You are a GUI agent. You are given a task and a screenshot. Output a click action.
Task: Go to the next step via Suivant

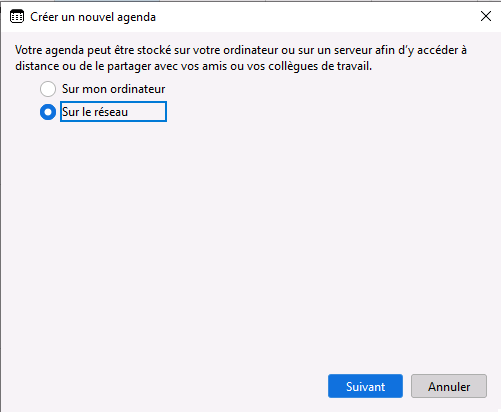click(365, 386)
